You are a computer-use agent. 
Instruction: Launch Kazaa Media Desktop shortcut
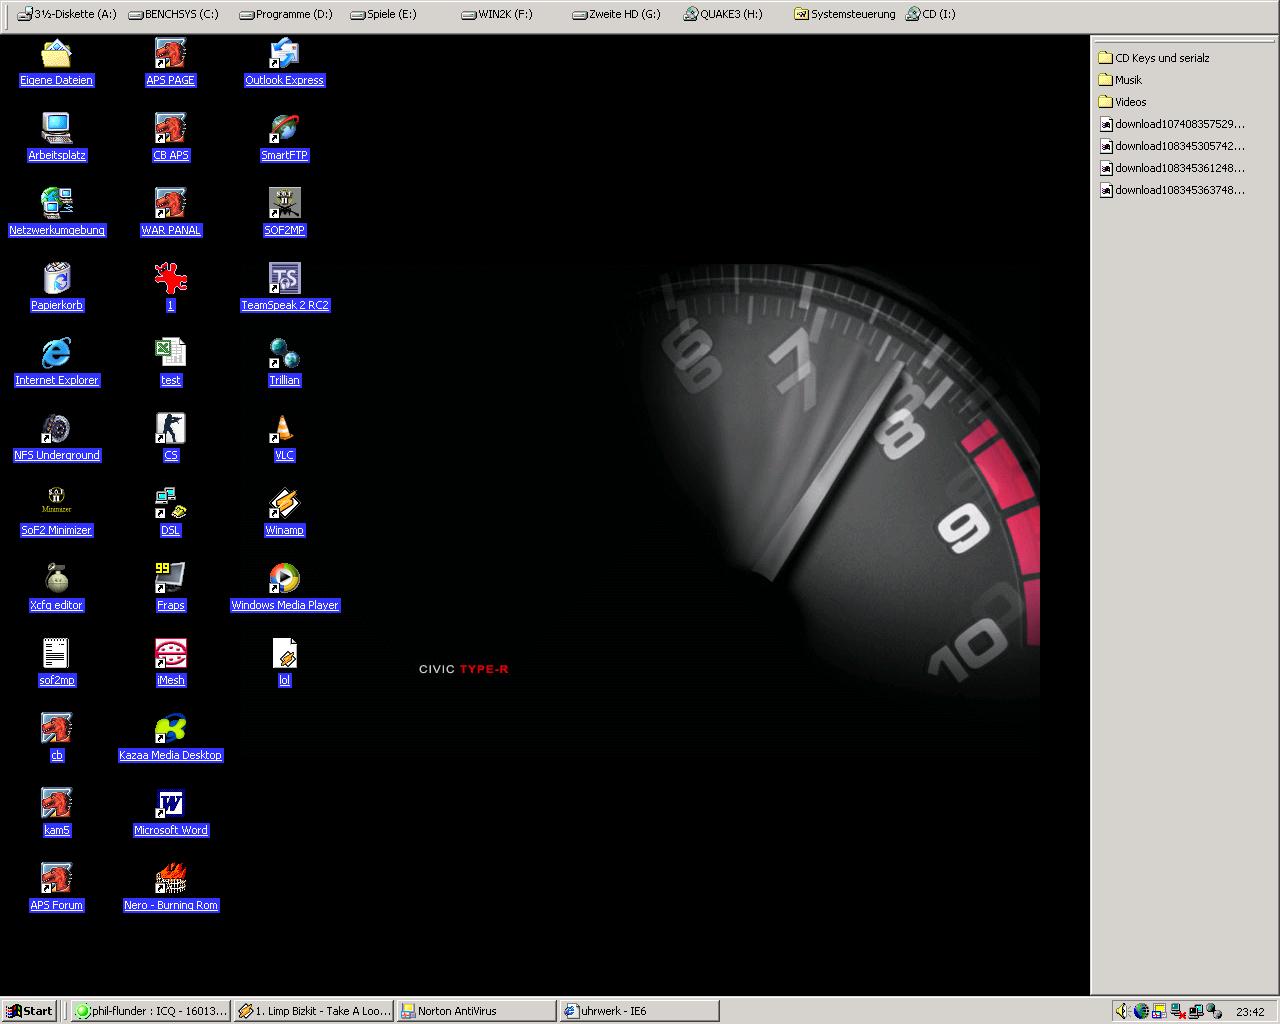pyautogui.click(x=170, y=729)
